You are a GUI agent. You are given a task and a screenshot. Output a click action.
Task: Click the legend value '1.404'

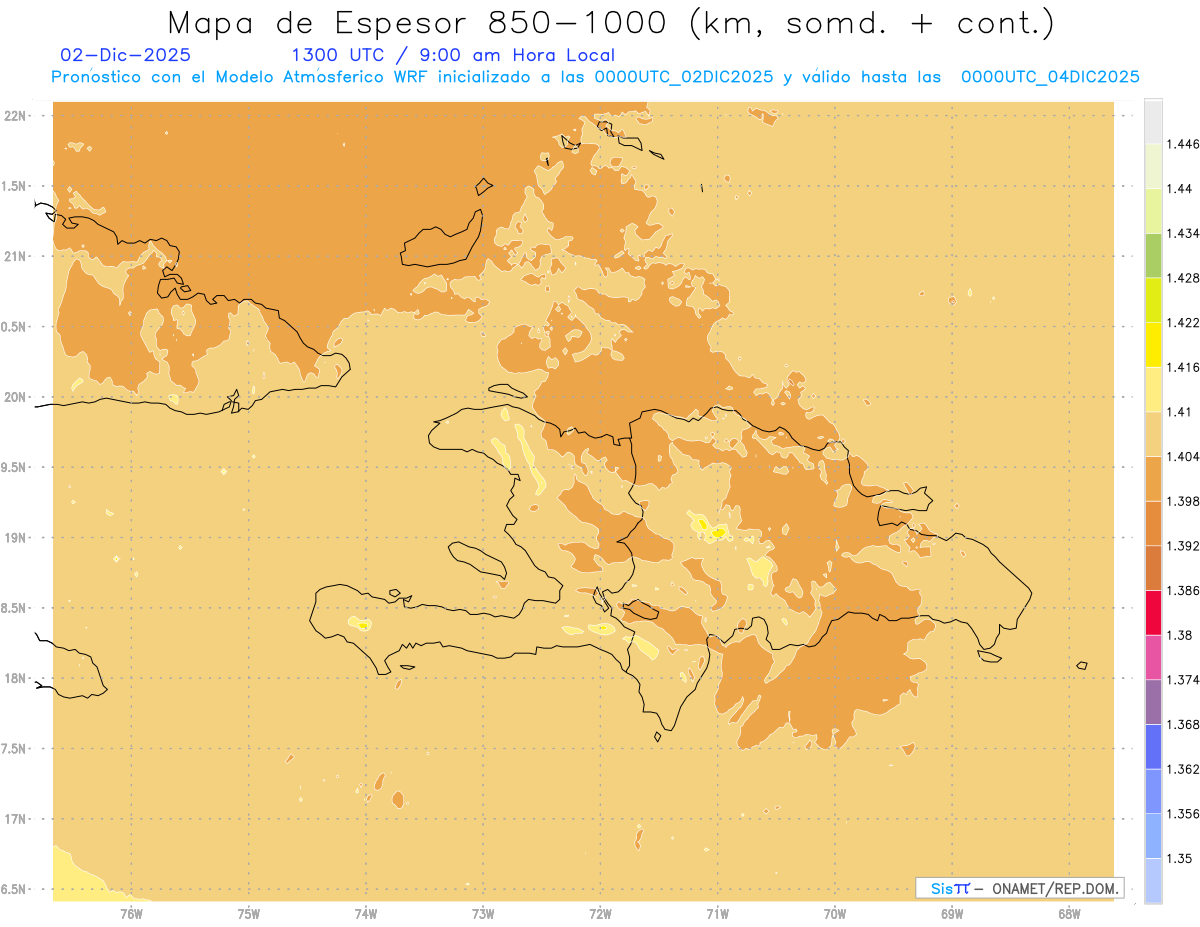point(1184,456)
